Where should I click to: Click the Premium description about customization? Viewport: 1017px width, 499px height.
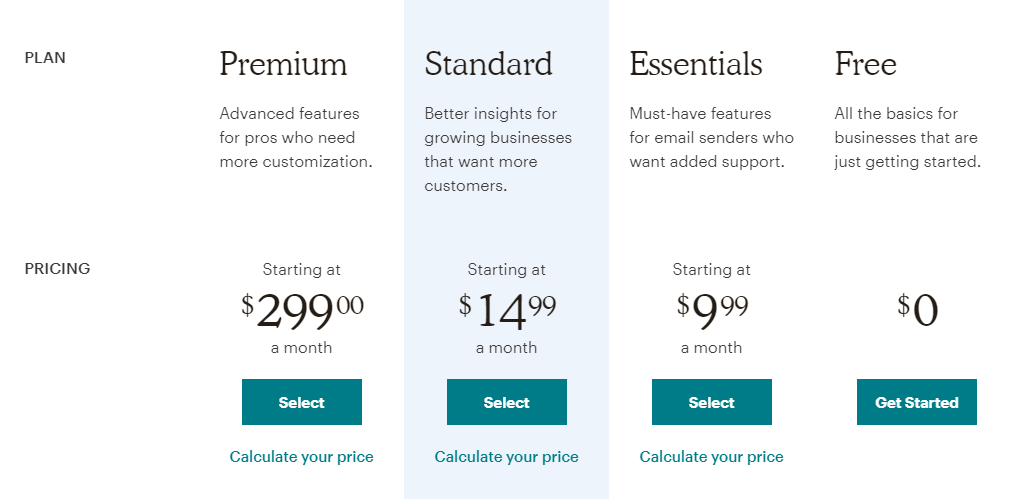[296, 138]
